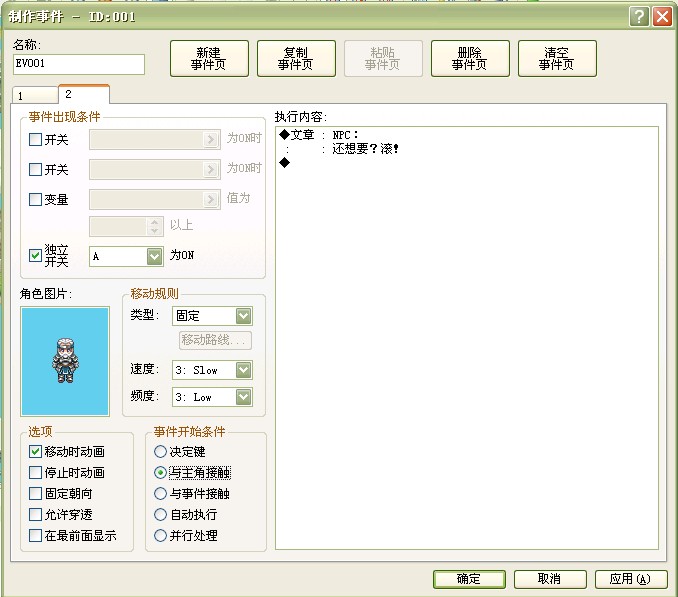Select the 并行处理 trigger radio button
The height and width of the screenshot is (597, 678).
160,536
